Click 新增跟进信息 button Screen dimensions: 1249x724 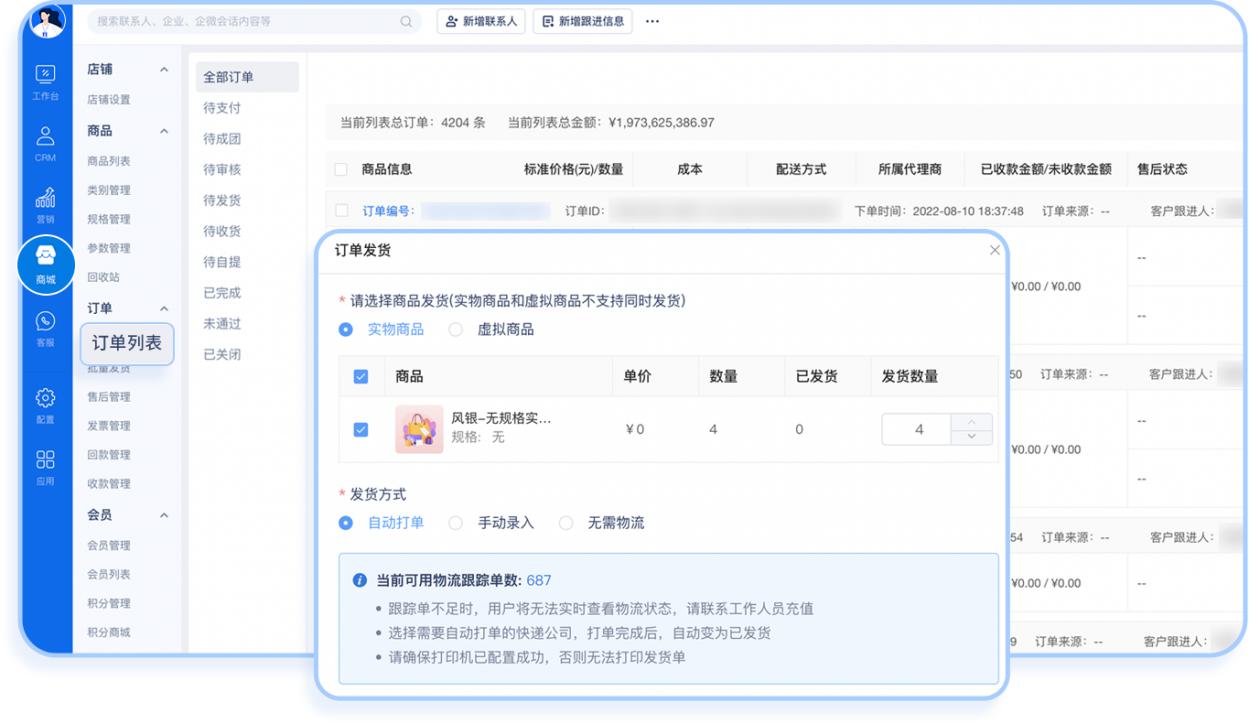pos(584,21)
